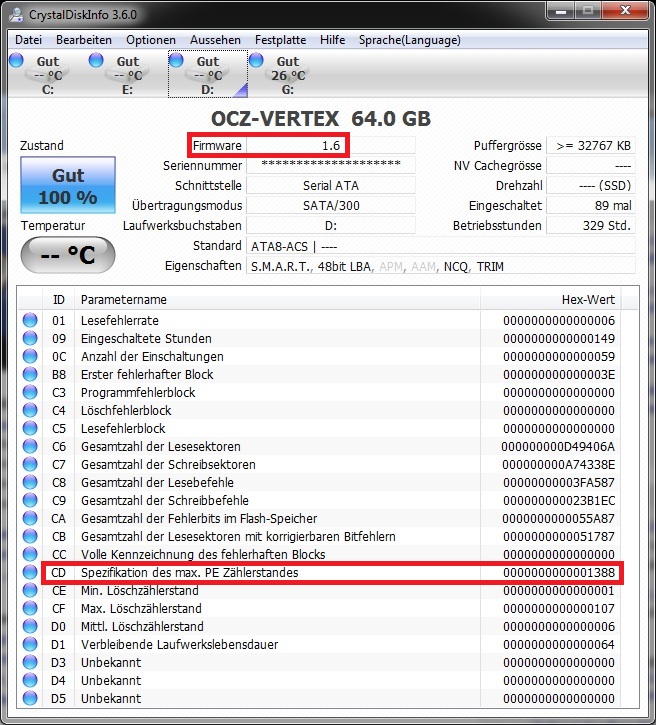Select the OCZ-VERTEX 64.0 GB title
The height and width of the screenshot is (725, 656).
pyautogui.click(x=321, y=119)
